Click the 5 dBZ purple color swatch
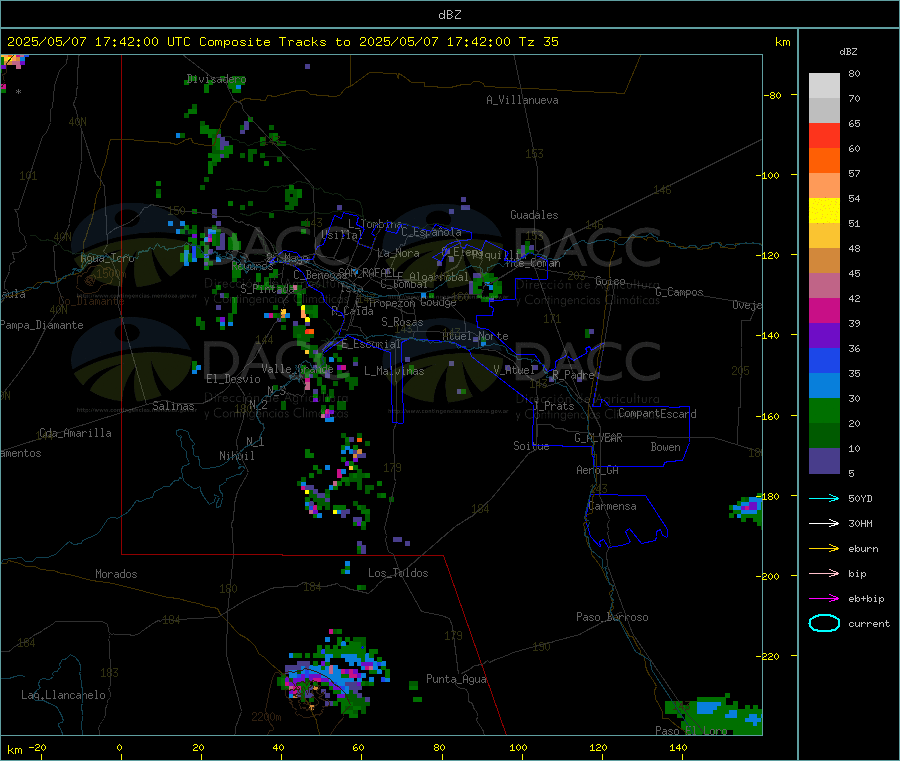 click(824, 461)
